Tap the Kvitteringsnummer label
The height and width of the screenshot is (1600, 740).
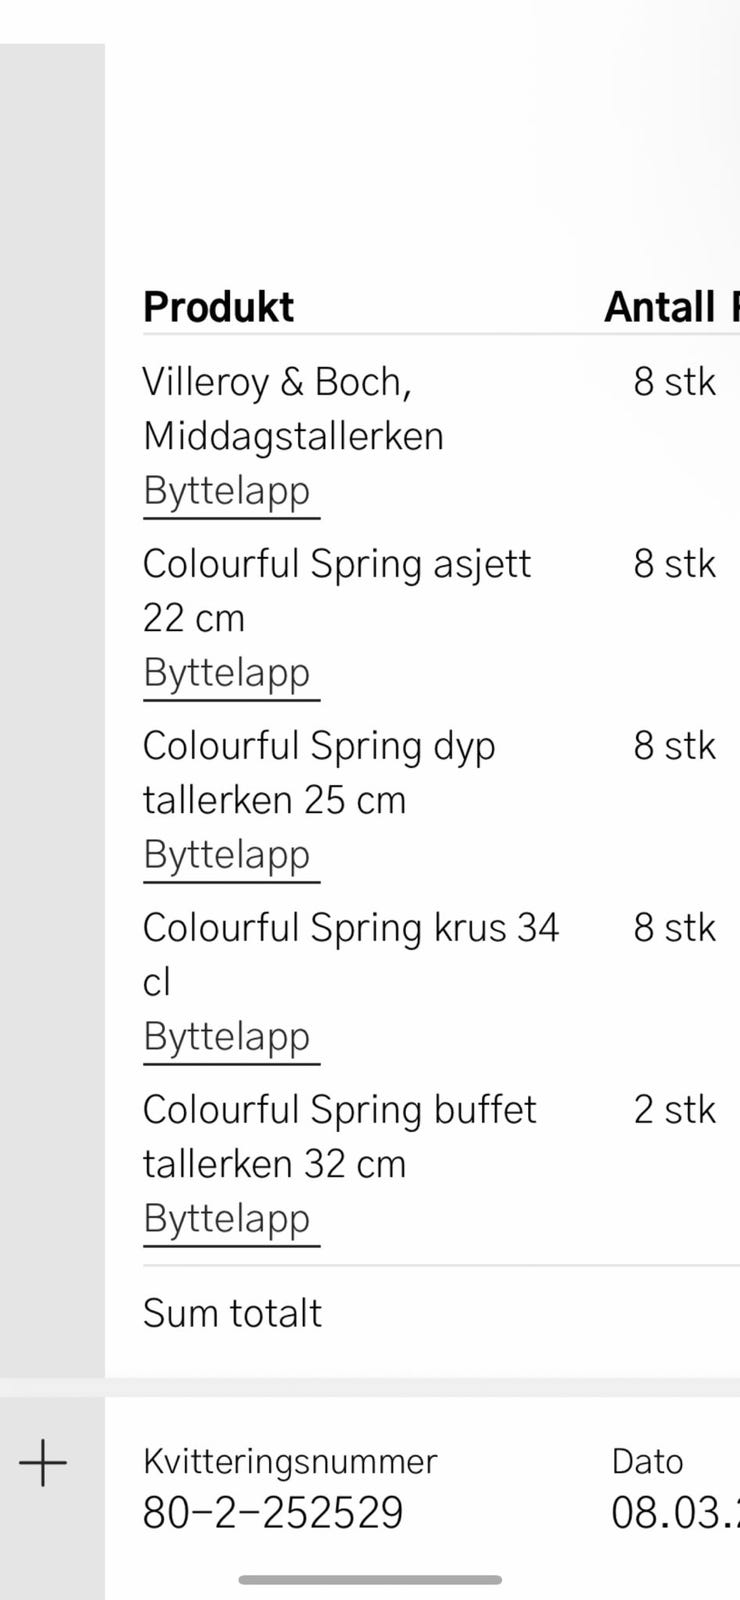(290, 1462)
